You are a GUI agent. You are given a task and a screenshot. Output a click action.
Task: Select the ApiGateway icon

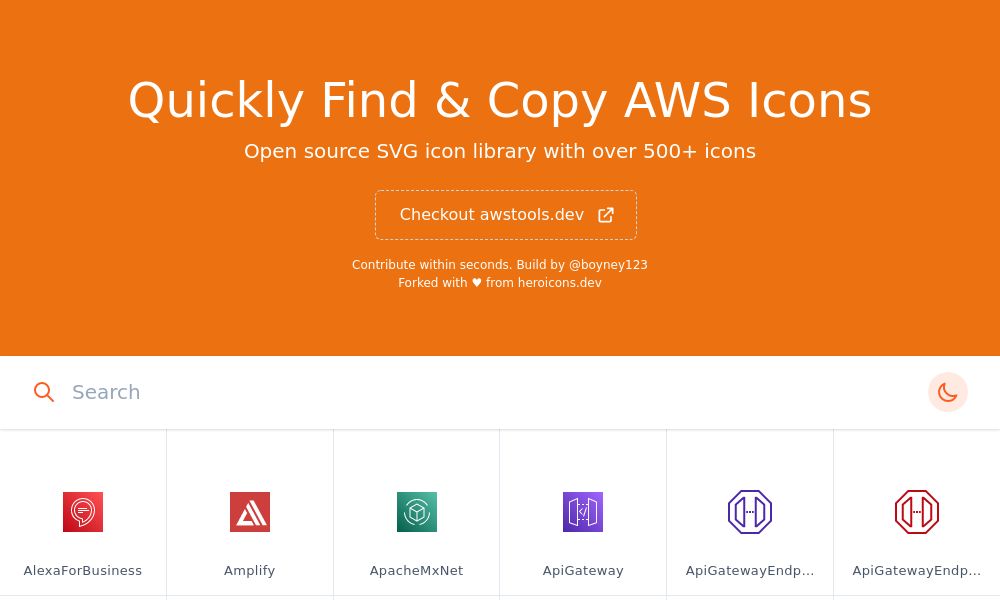(x=583, y=512)
